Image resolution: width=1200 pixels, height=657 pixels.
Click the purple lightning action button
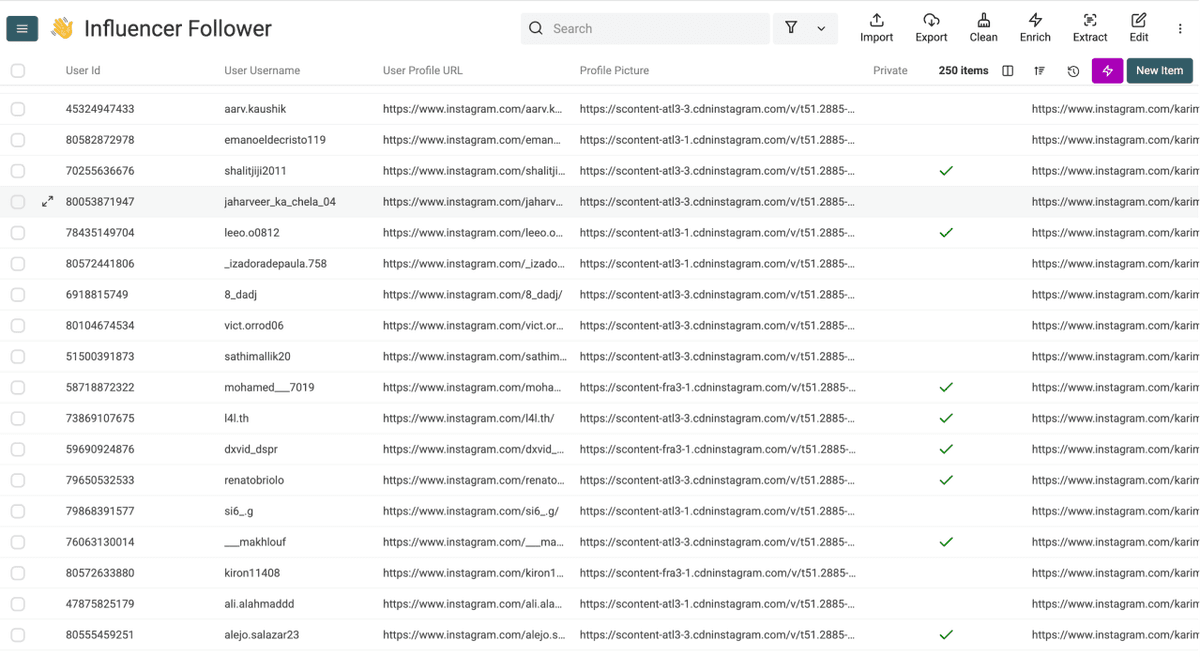click(x=1107, y=71)
